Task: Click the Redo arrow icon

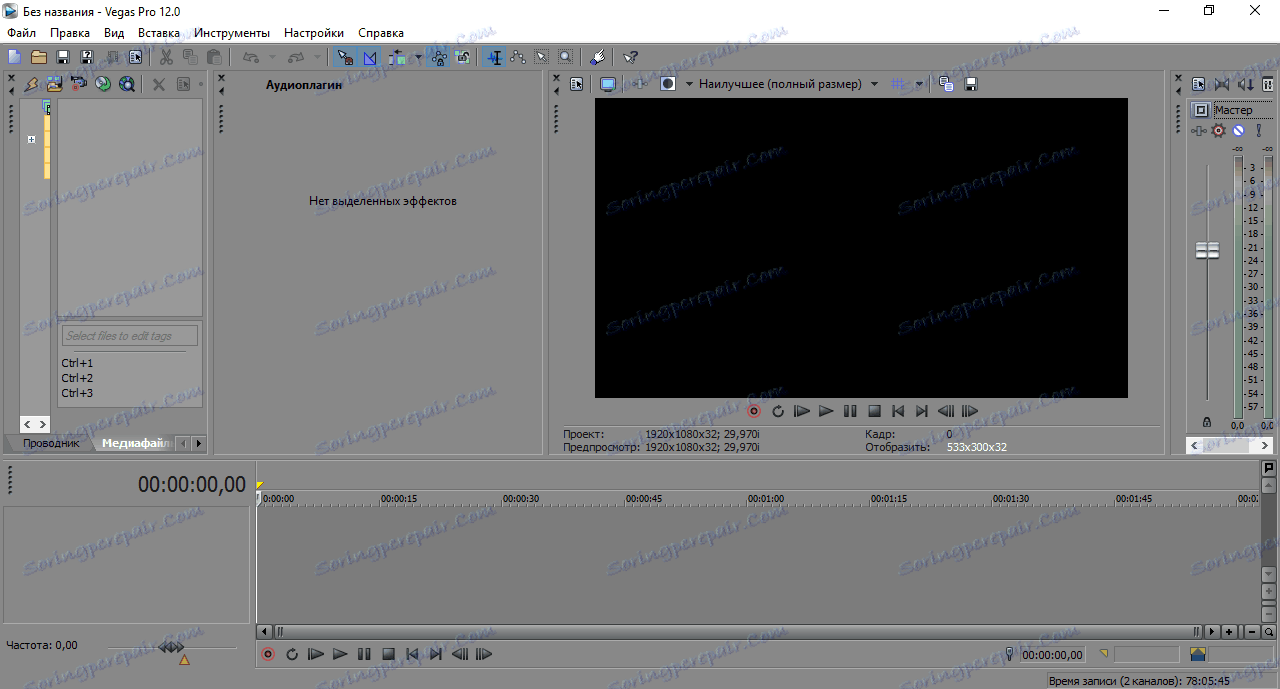Action: coord(296,57)
